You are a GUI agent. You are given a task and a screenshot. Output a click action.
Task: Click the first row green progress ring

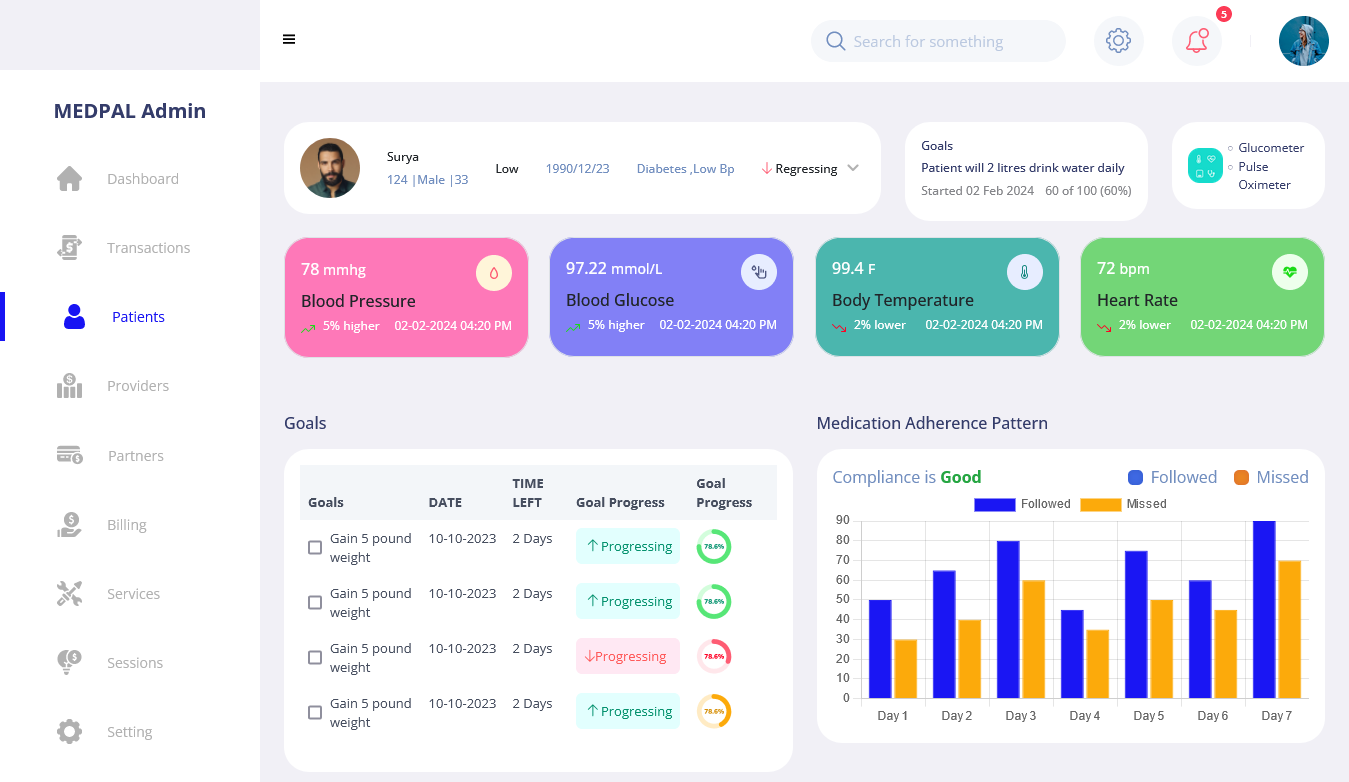pyautogui.click(x=714, y=547)
